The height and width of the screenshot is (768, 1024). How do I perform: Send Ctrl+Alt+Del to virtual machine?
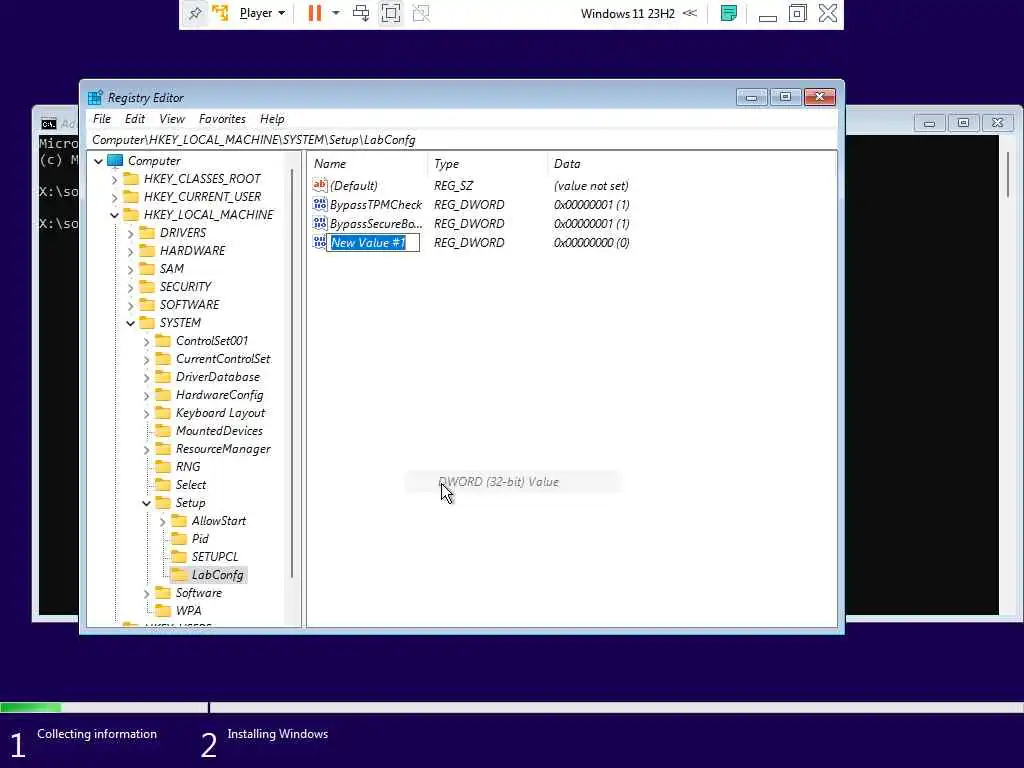pos(360,13)
